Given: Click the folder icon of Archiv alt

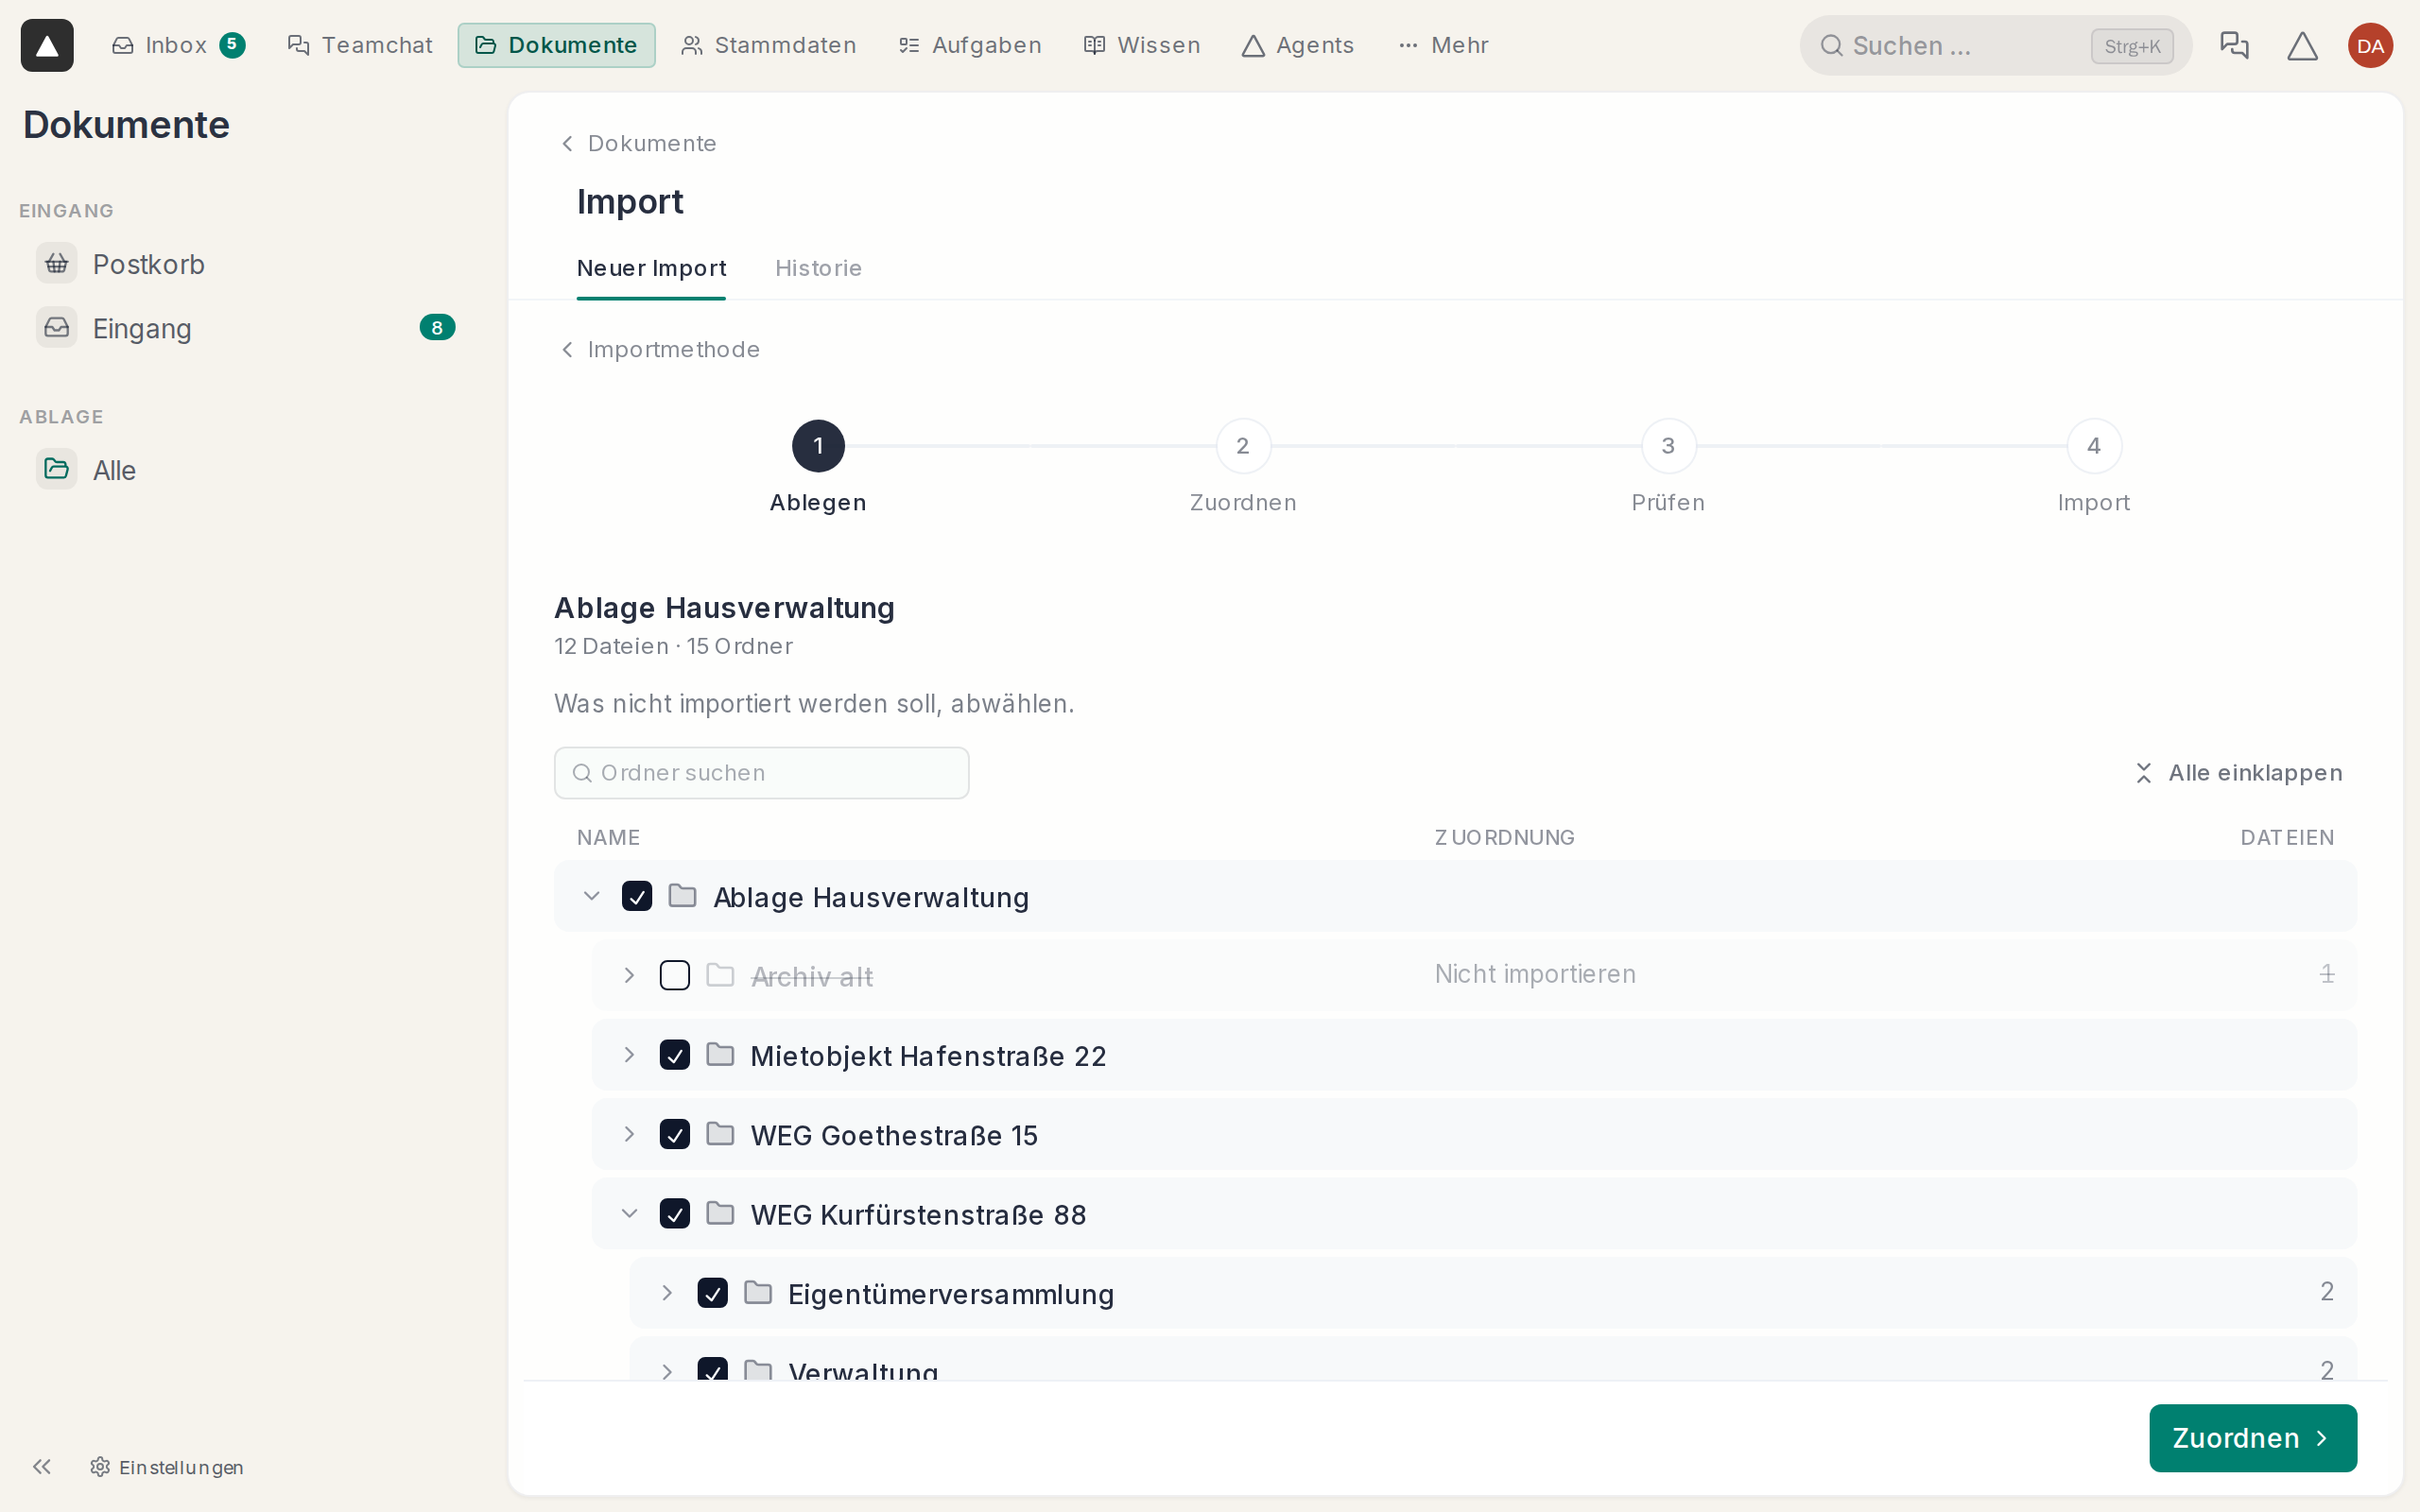Looking at the screenshot, I should point(720,975).
